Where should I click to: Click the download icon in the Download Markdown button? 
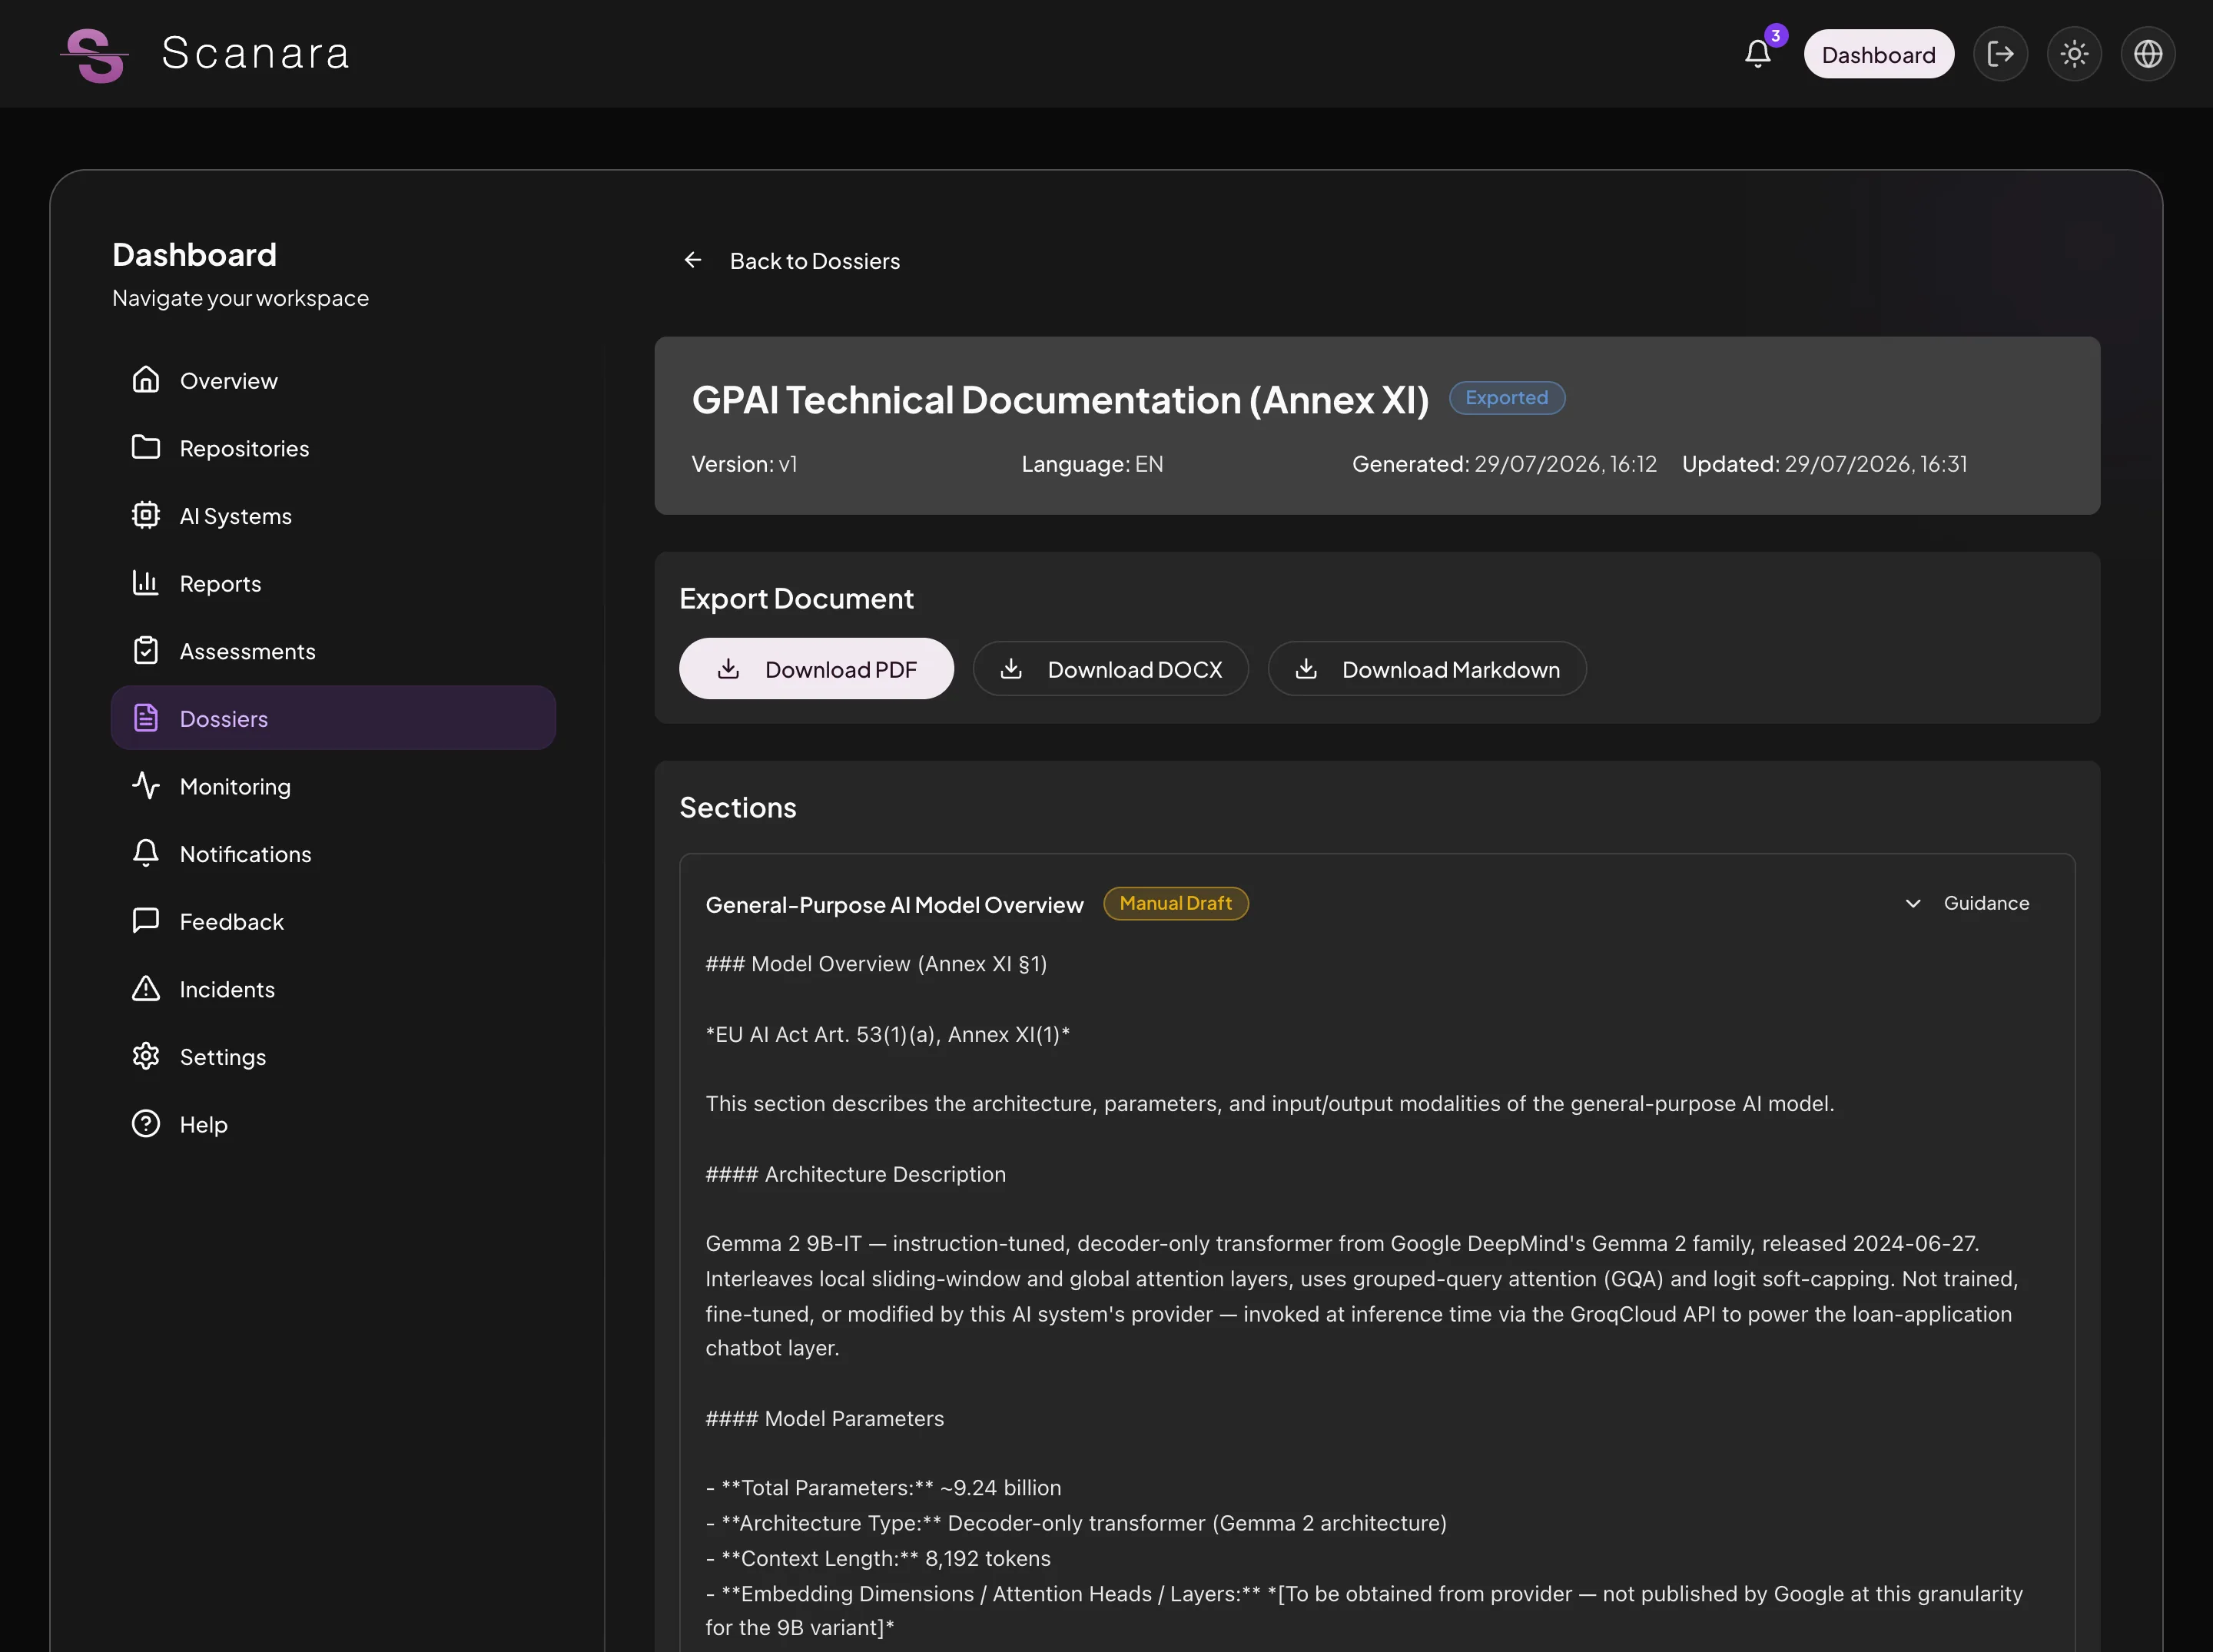click(1306, 668)
